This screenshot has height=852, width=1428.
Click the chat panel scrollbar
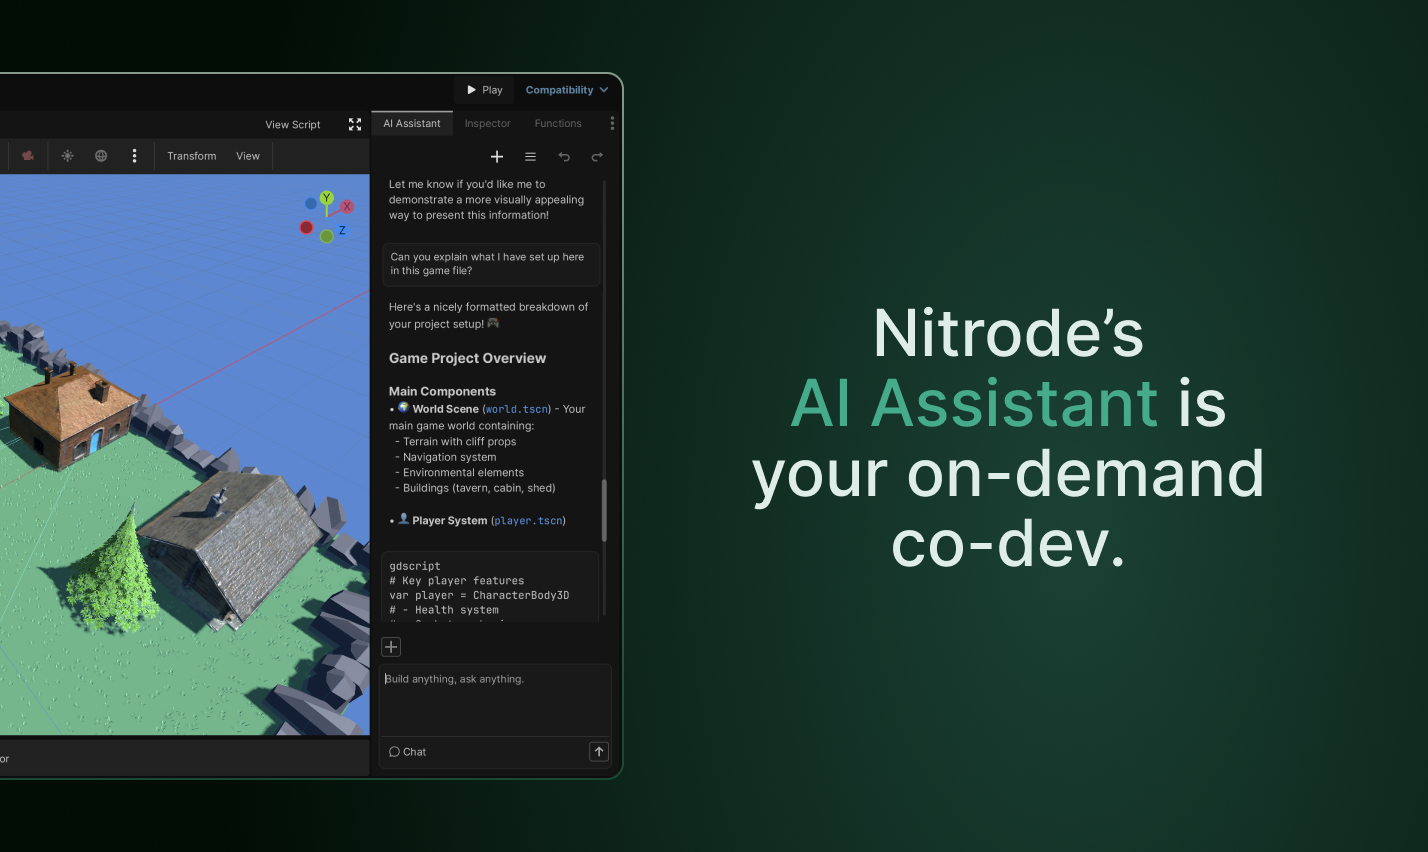[x=604, y=510]
